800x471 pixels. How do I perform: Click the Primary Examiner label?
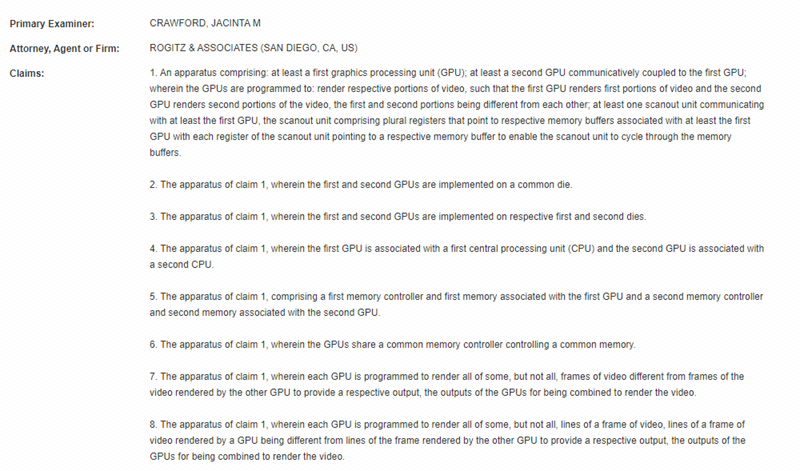pos(52,23)
